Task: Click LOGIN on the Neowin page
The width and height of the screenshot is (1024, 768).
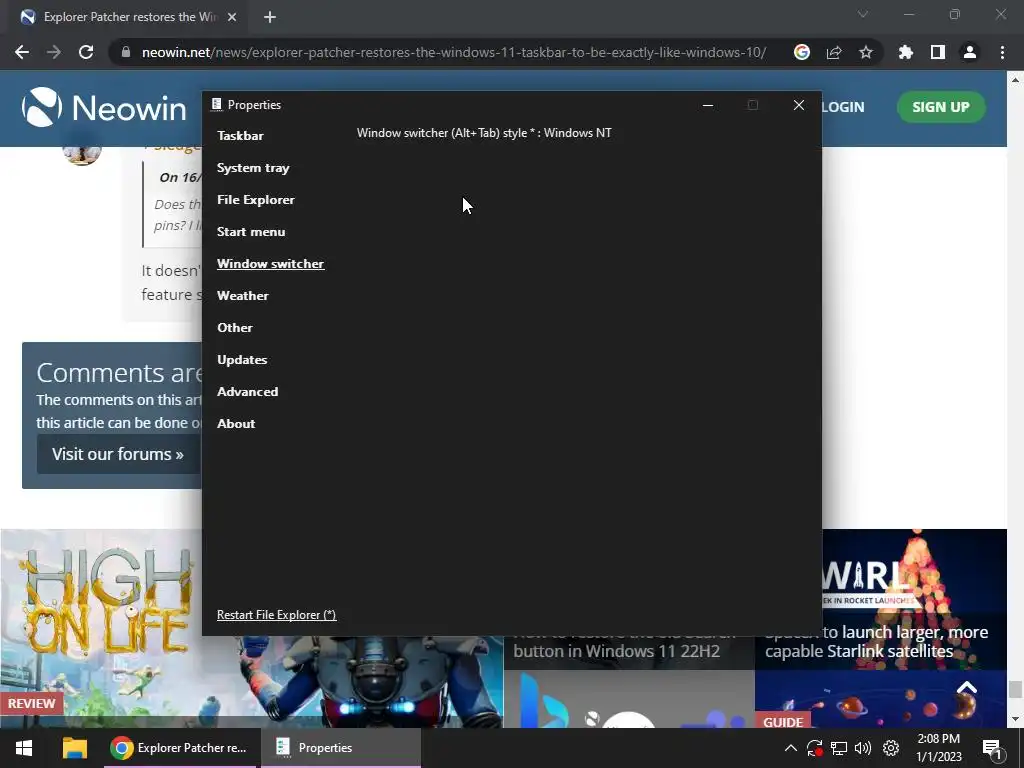Action: pos(842,107)
